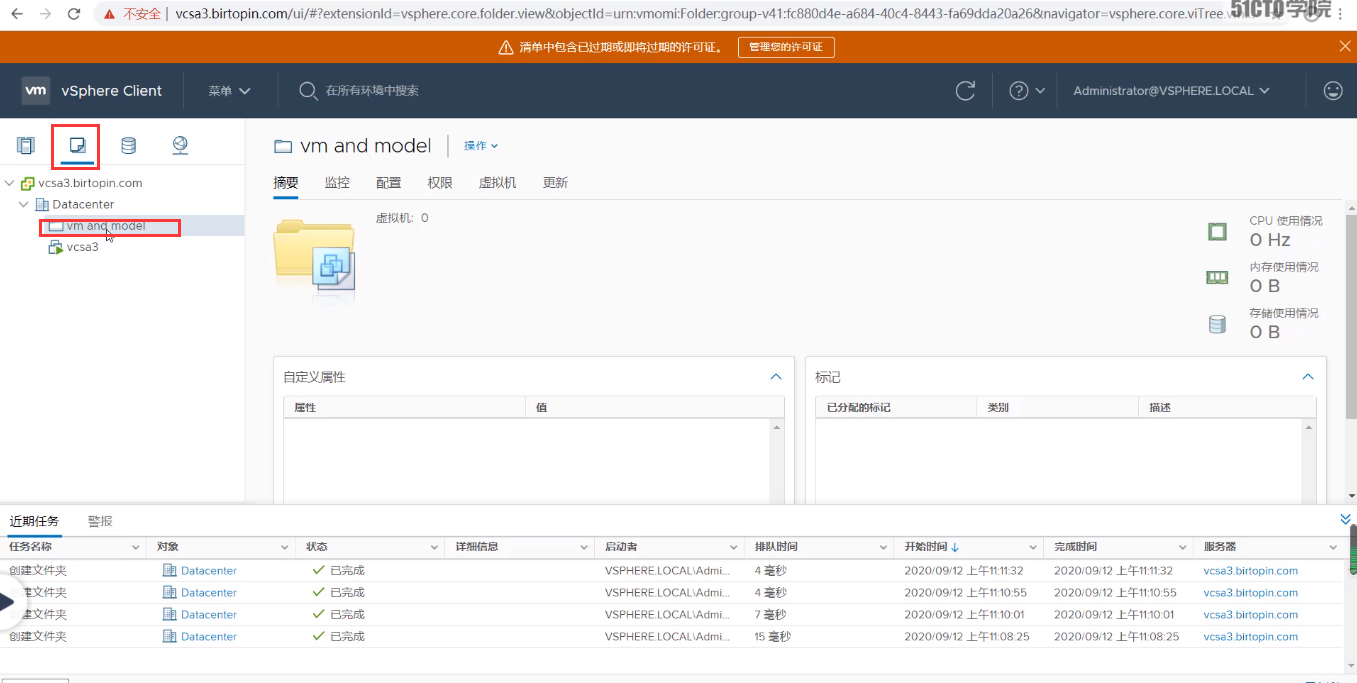Refresh the vSphere Client data

pyautogui.click(x=965, y=91)
